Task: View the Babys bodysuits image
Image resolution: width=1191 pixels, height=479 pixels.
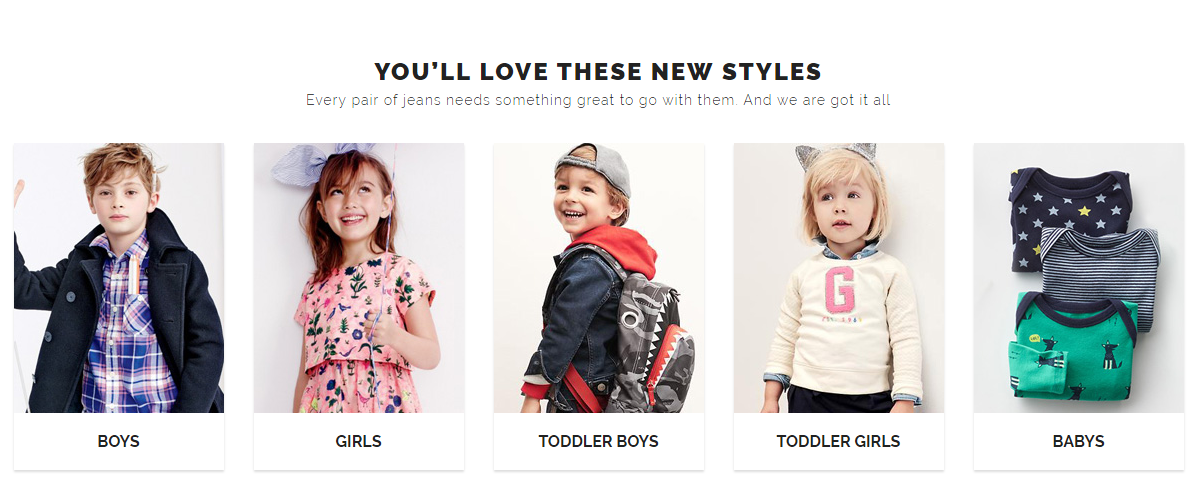Action: 1079,278
